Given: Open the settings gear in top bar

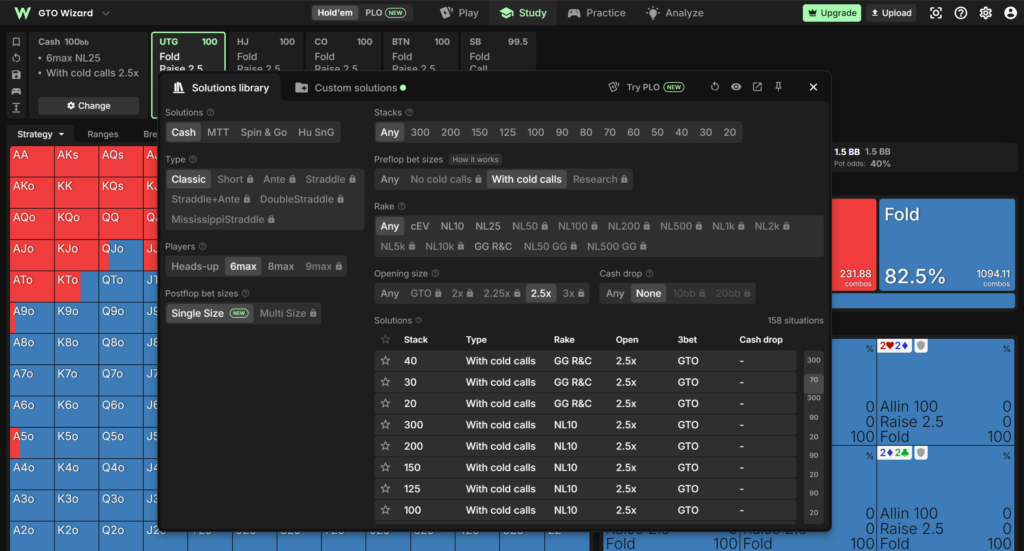Looking at the screenshot, I should pyautogui.click(x=985, y=13).
